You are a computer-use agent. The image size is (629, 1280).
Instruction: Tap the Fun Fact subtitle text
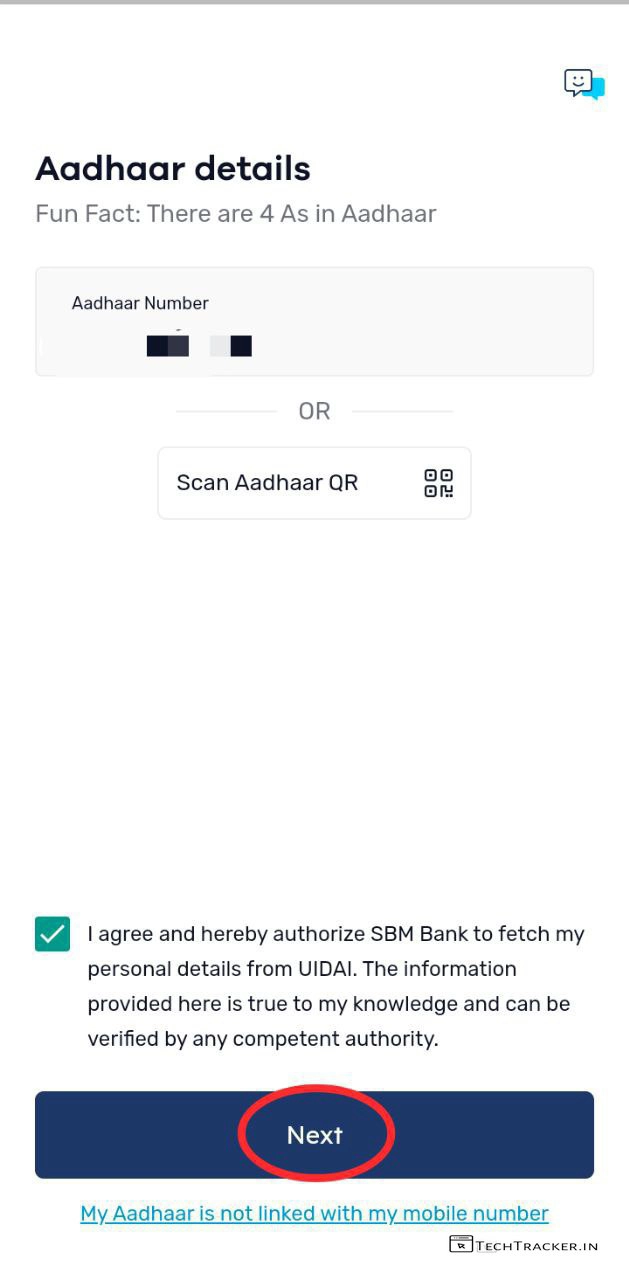click(x=236, y=214)
